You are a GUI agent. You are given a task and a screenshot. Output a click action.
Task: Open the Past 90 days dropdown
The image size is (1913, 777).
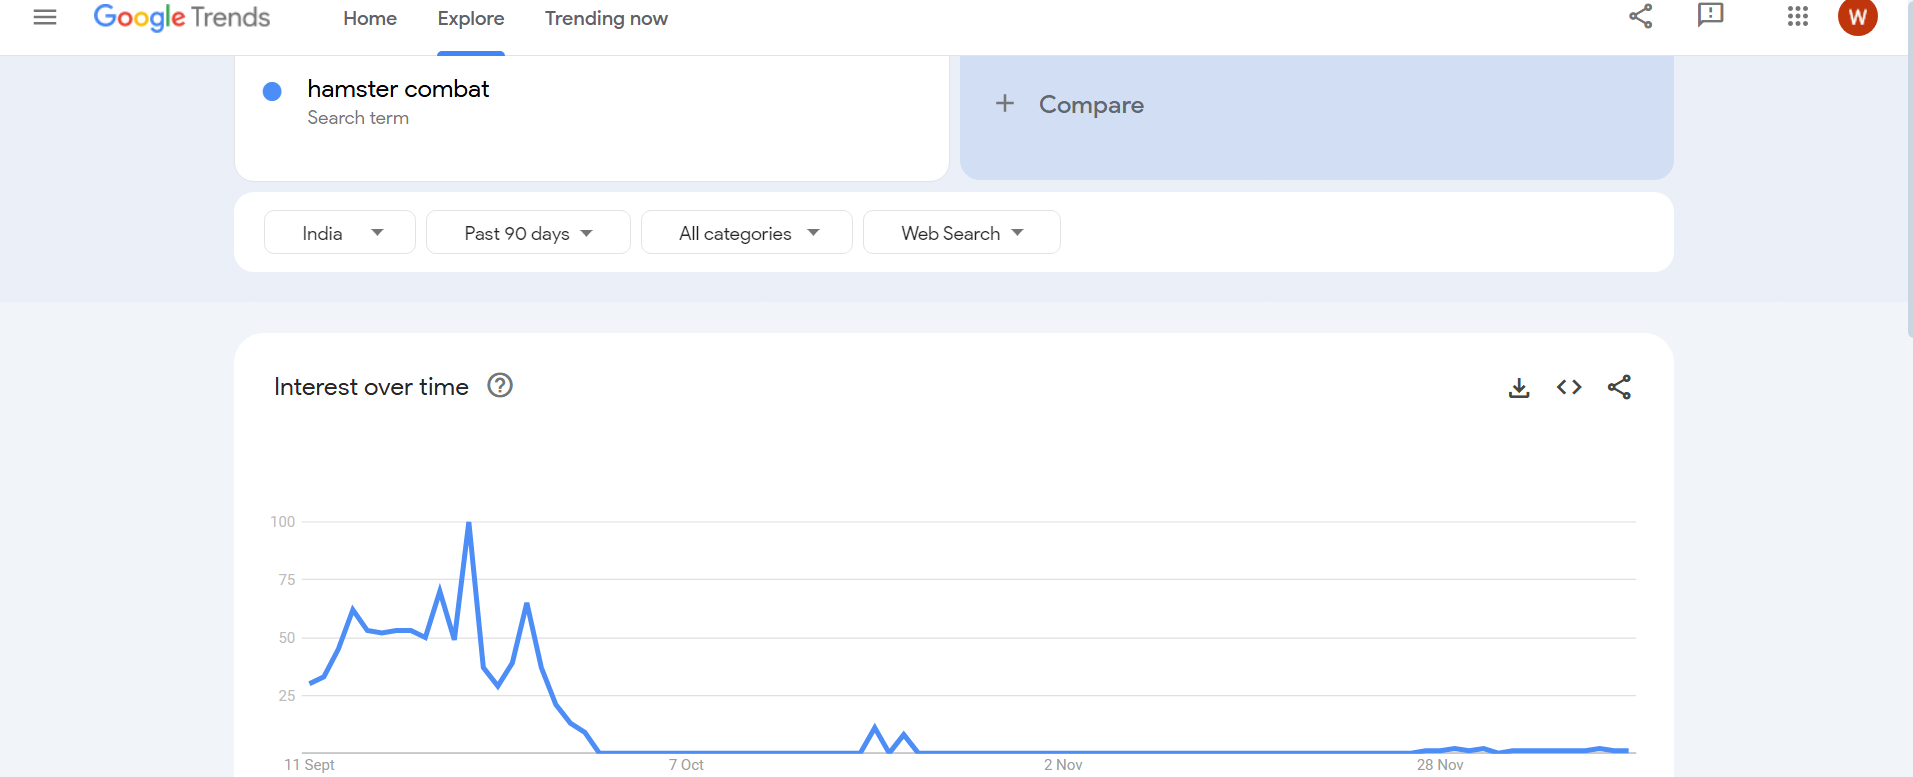click(x=528, y=232)
